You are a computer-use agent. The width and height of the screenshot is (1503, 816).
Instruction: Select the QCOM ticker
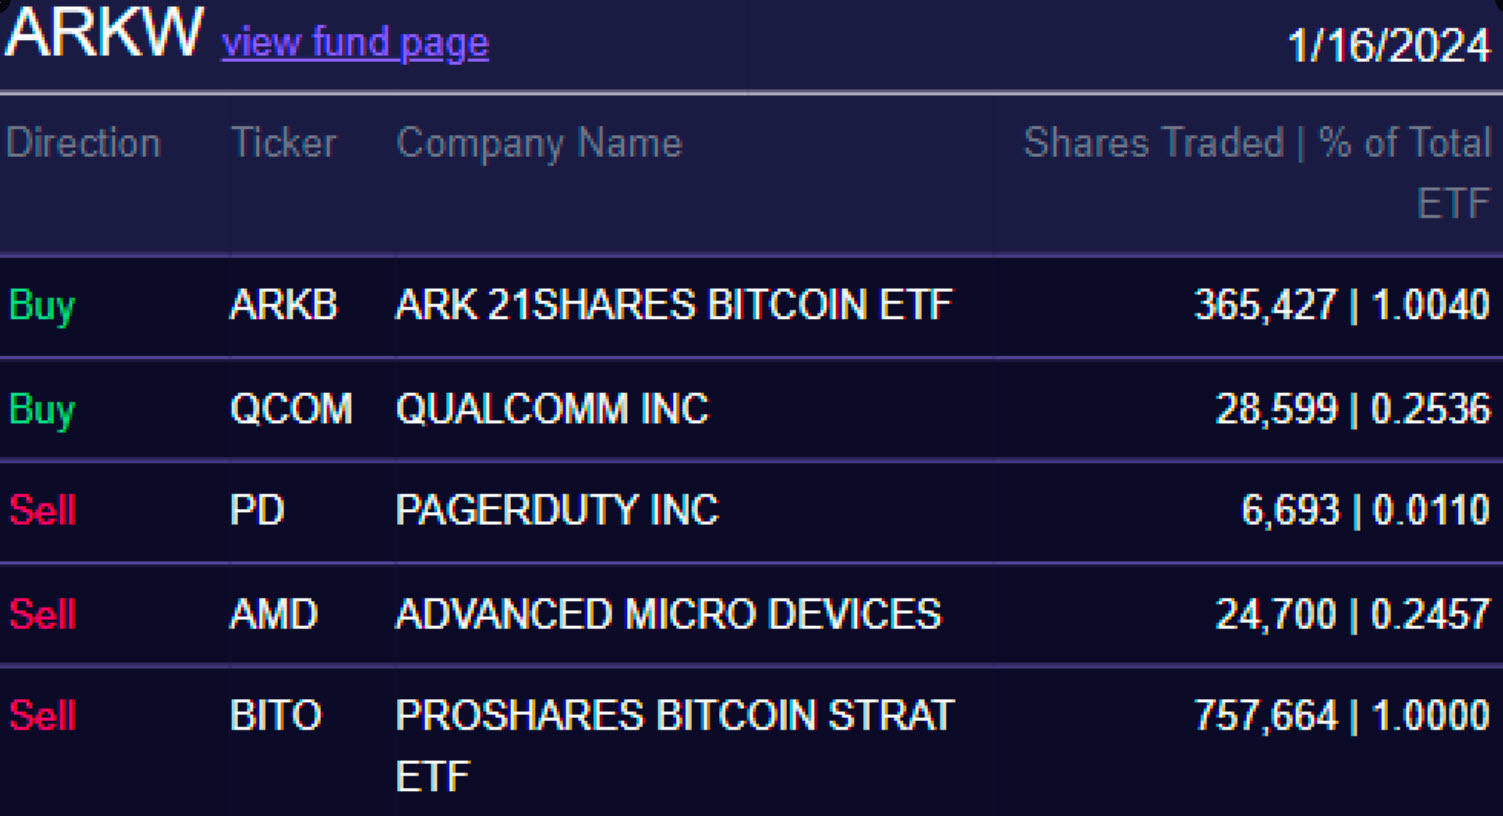291,409
